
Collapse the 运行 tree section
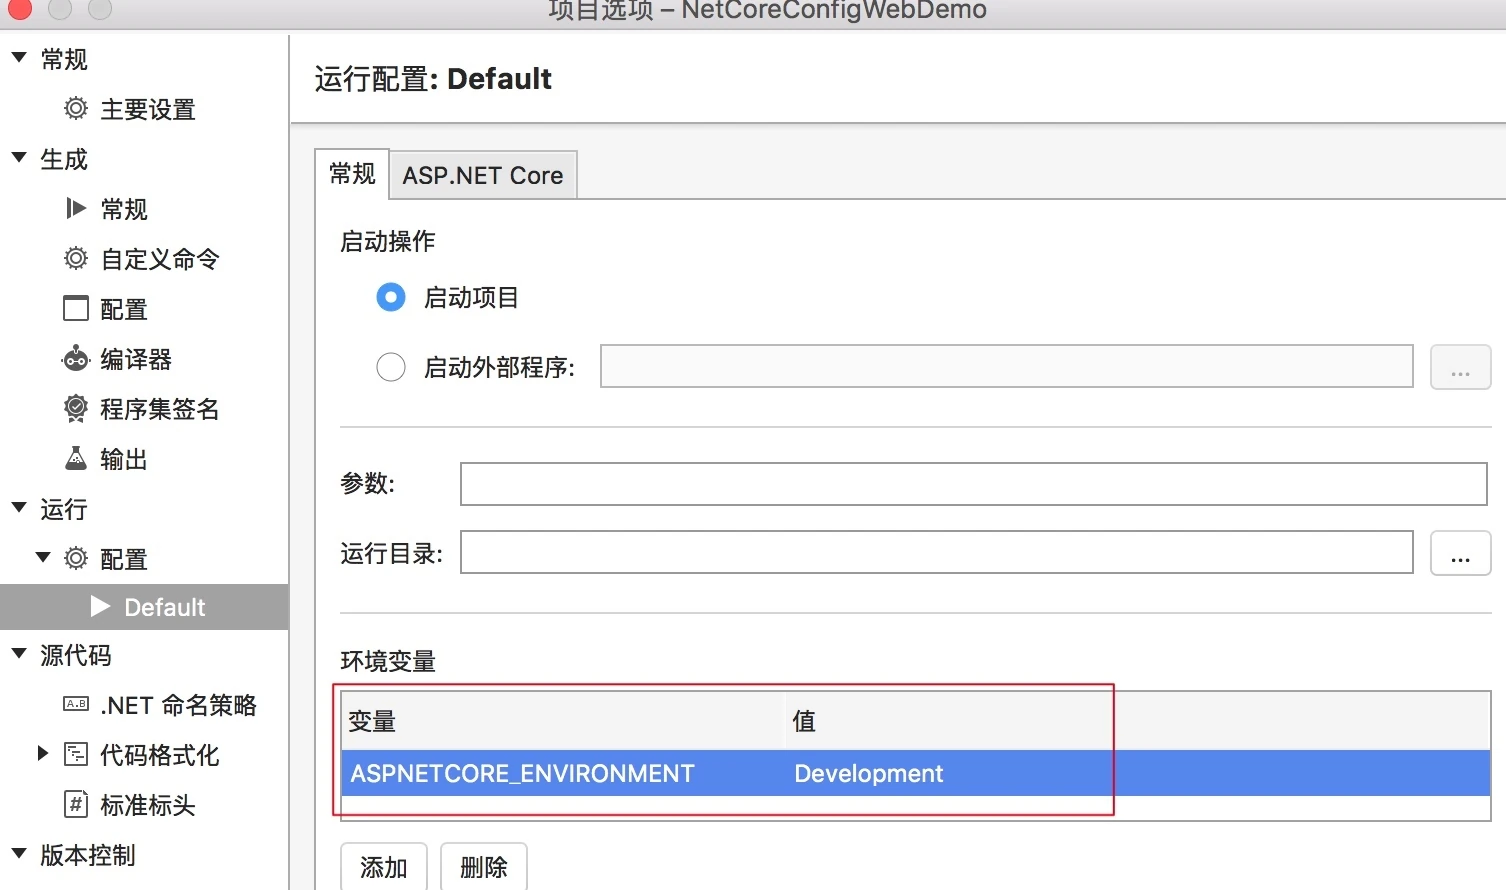19,508
